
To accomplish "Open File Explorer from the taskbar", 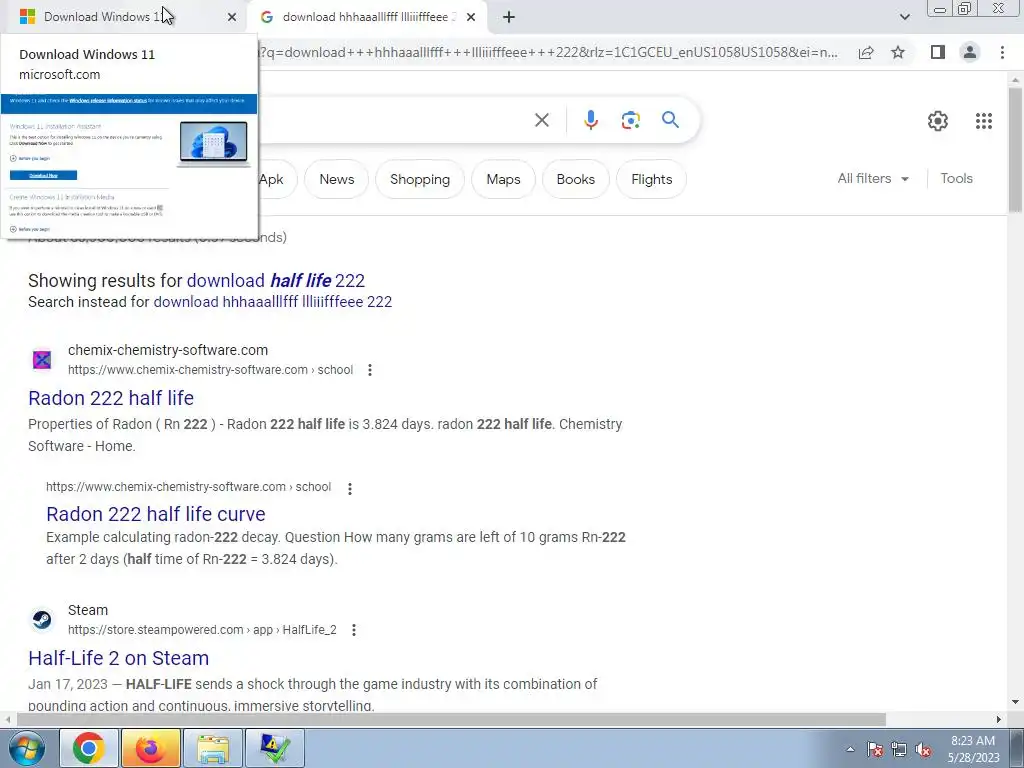I will [x=213, y=748].
